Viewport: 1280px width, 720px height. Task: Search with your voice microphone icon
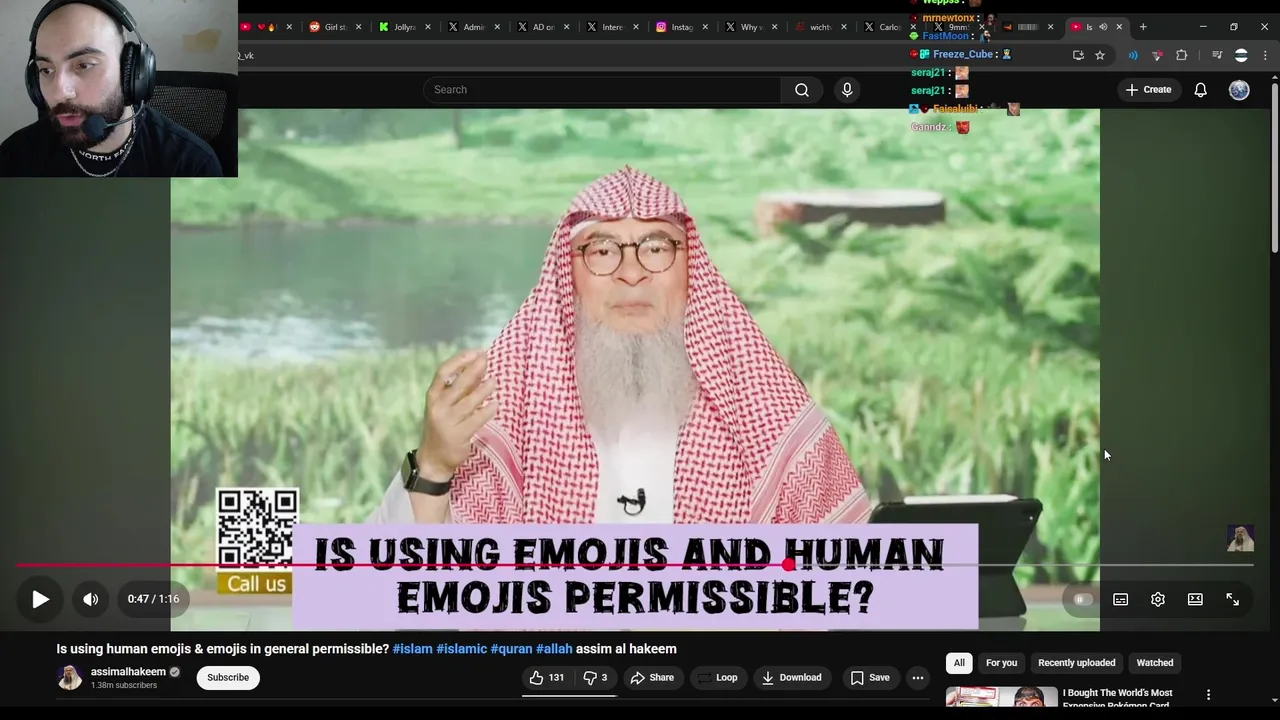pyautogui.click(x=847, y=90)
